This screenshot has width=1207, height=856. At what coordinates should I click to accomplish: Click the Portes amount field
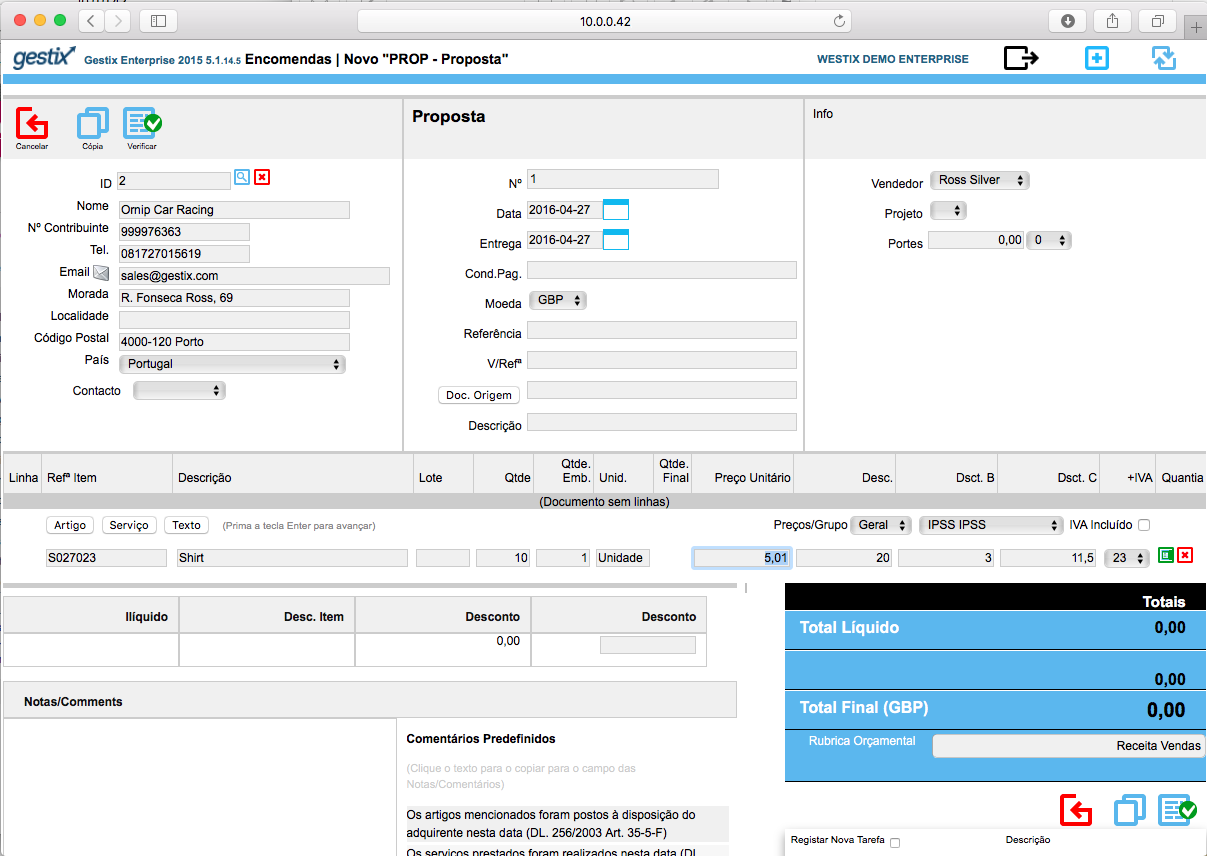pos(977,240)
